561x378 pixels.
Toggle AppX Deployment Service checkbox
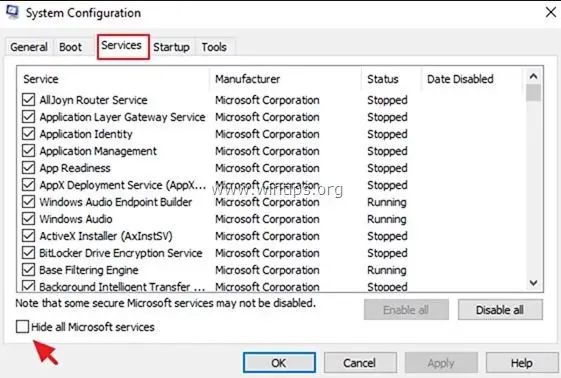(x=28, y=185)
